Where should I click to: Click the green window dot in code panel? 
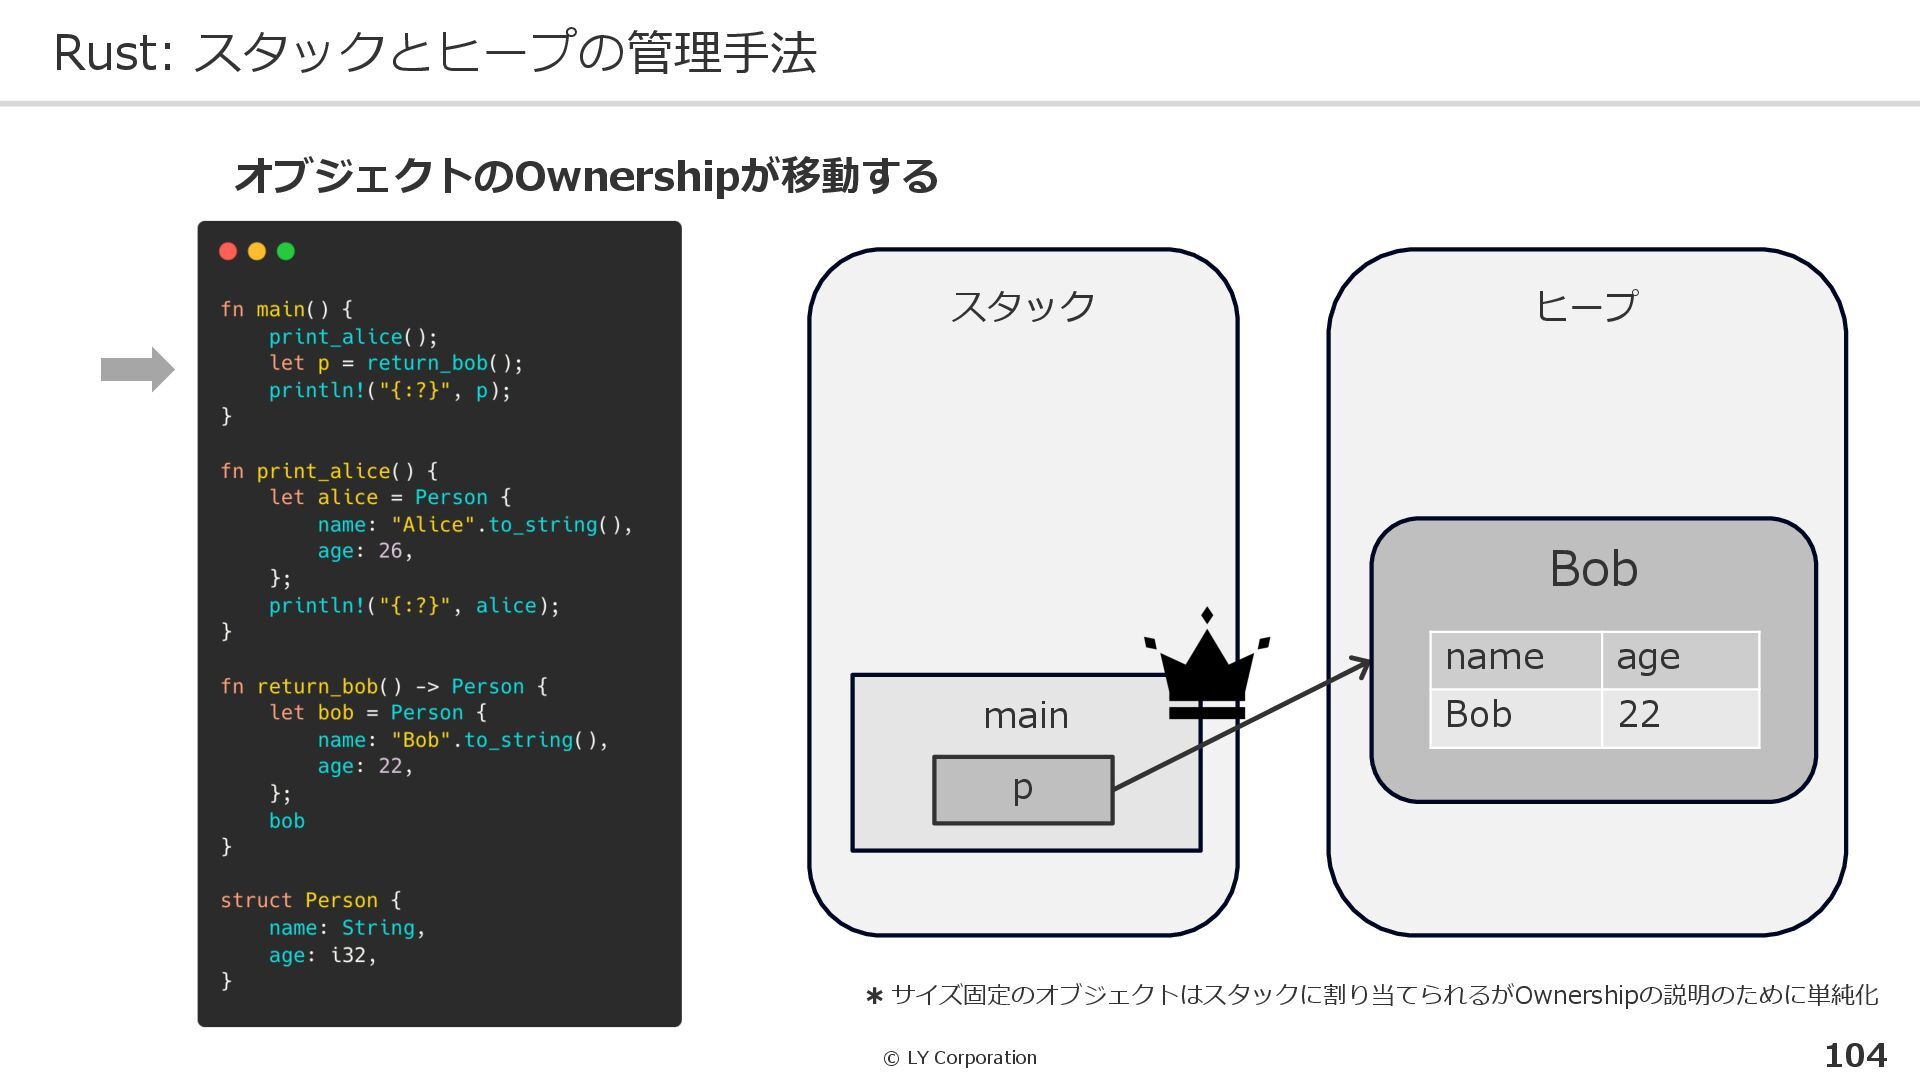(x=286, y=251)
